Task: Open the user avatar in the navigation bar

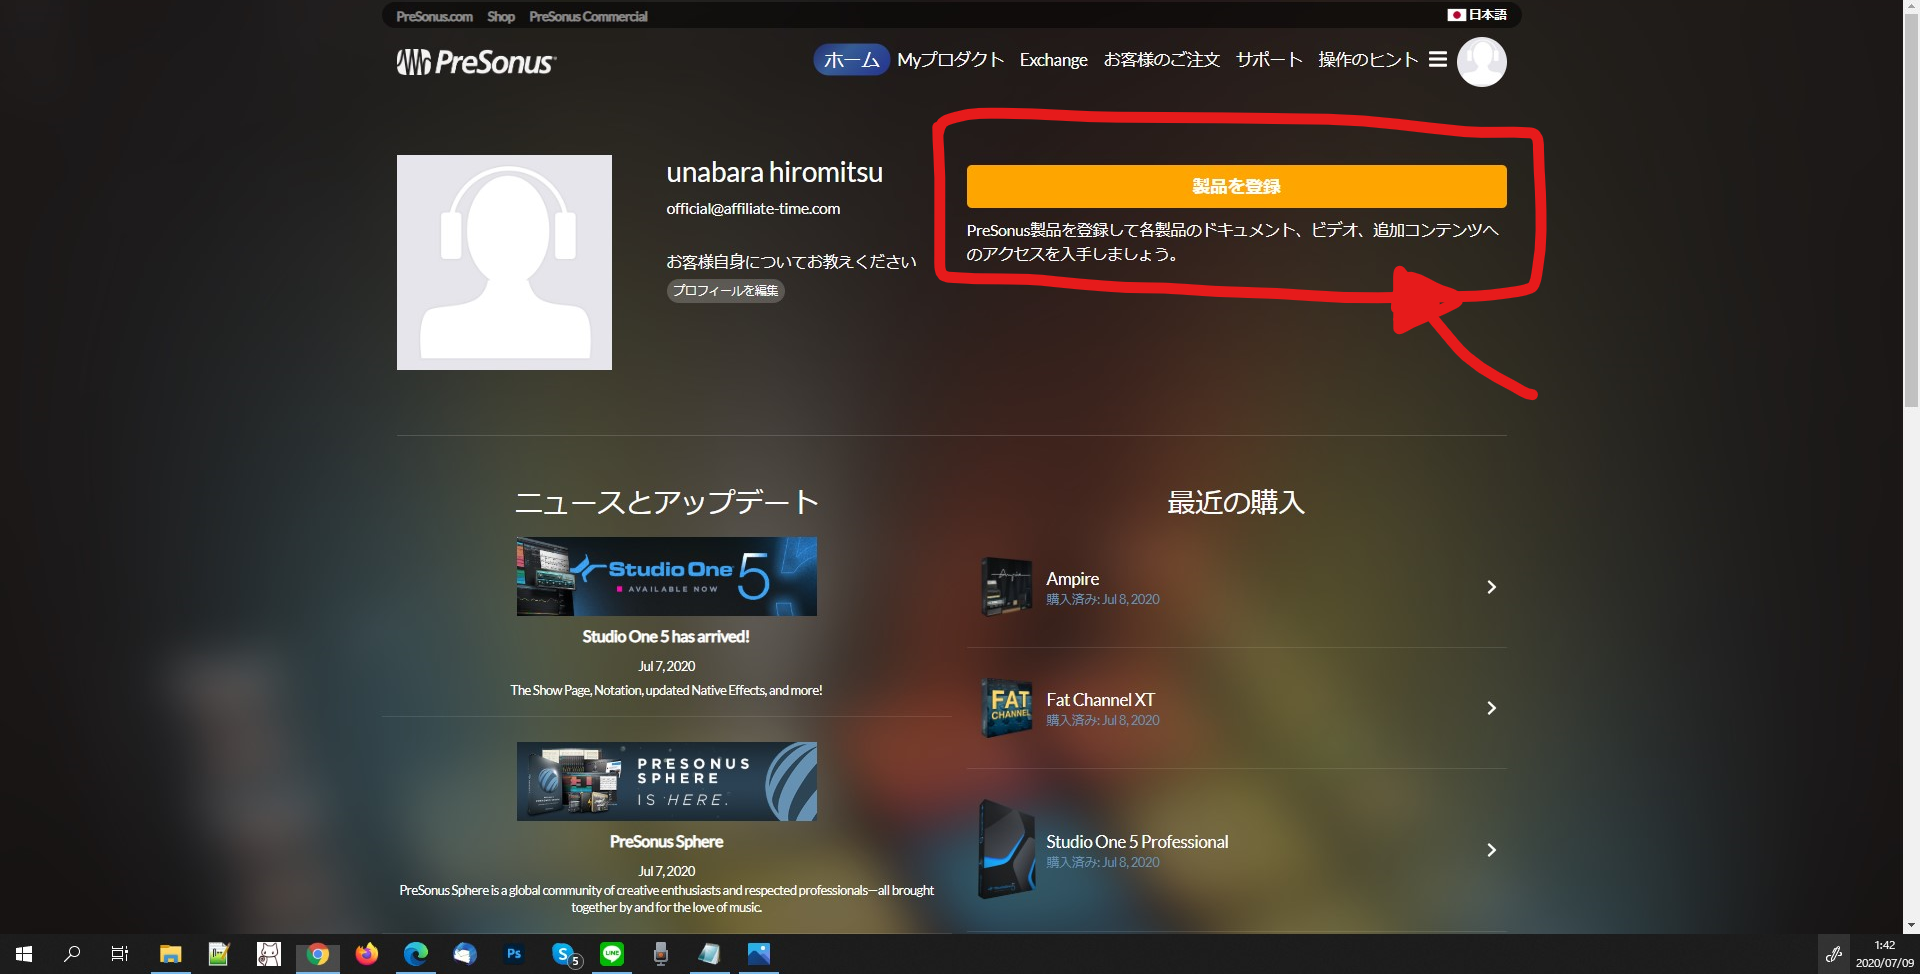Action: coord(1482,62)
